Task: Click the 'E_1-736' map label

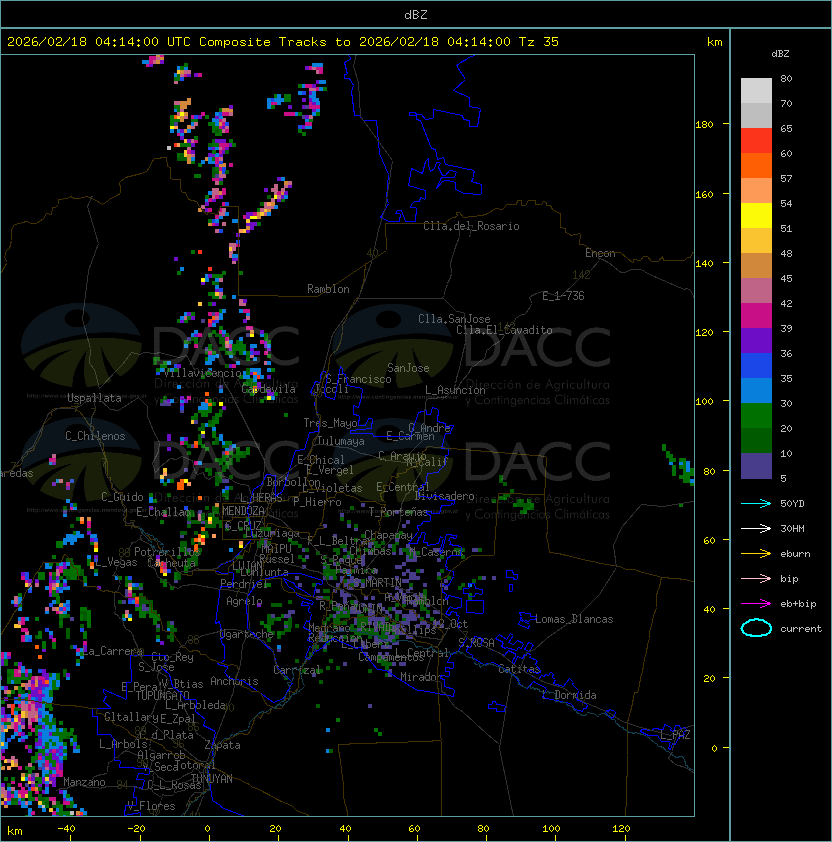Action: [563, 296]
